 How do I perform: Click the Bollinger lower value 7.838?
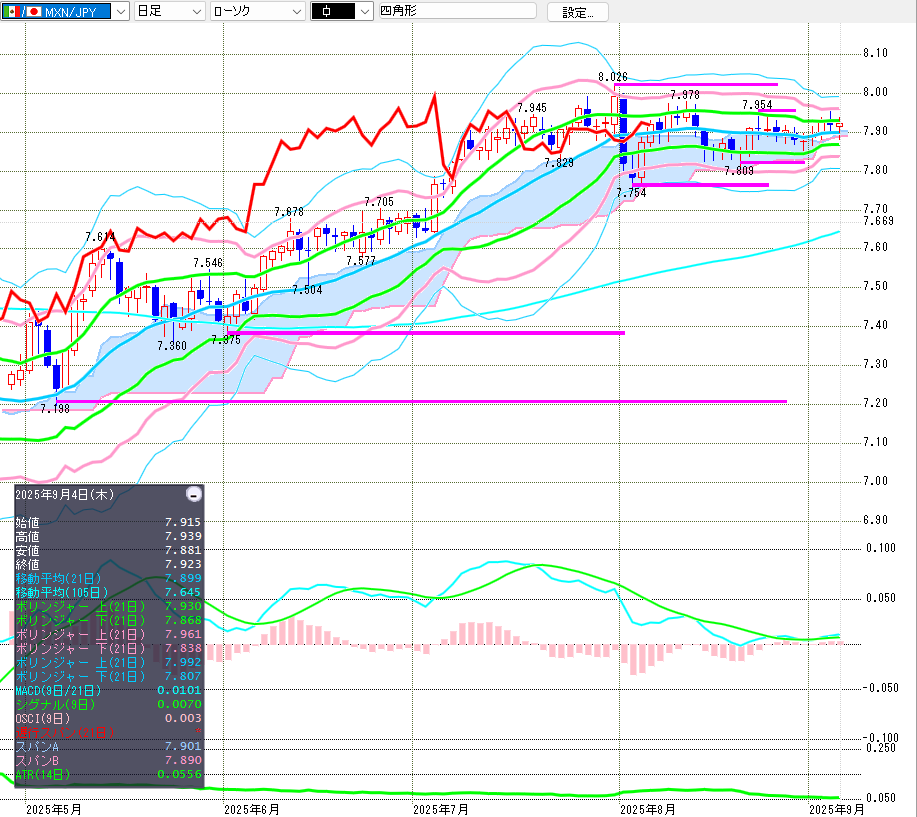click(182, 649)
